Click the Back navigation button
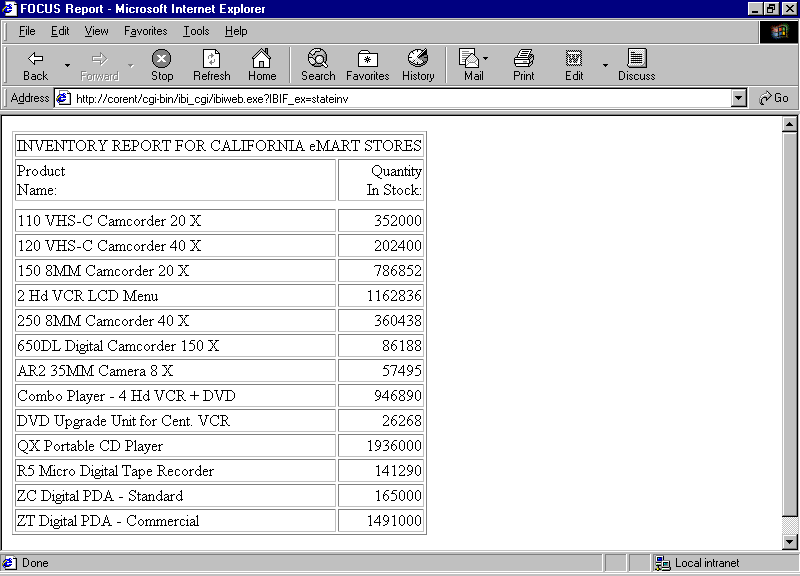Viewport: 800px width, 576px height. (35, 65)
